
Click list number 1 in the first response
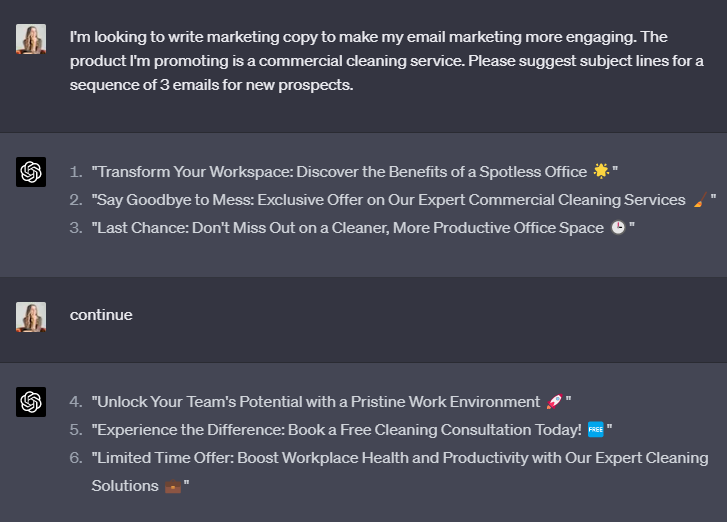click(x=75, y=172)
